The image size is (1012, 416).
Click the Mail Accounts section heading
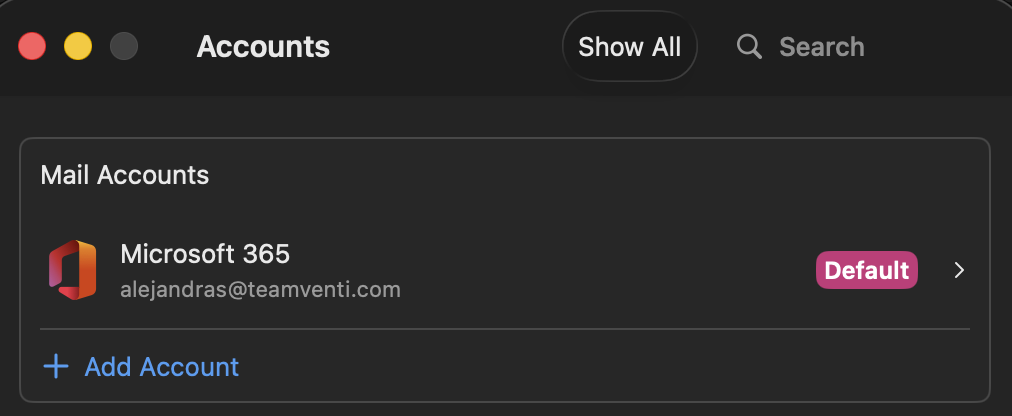125,175
